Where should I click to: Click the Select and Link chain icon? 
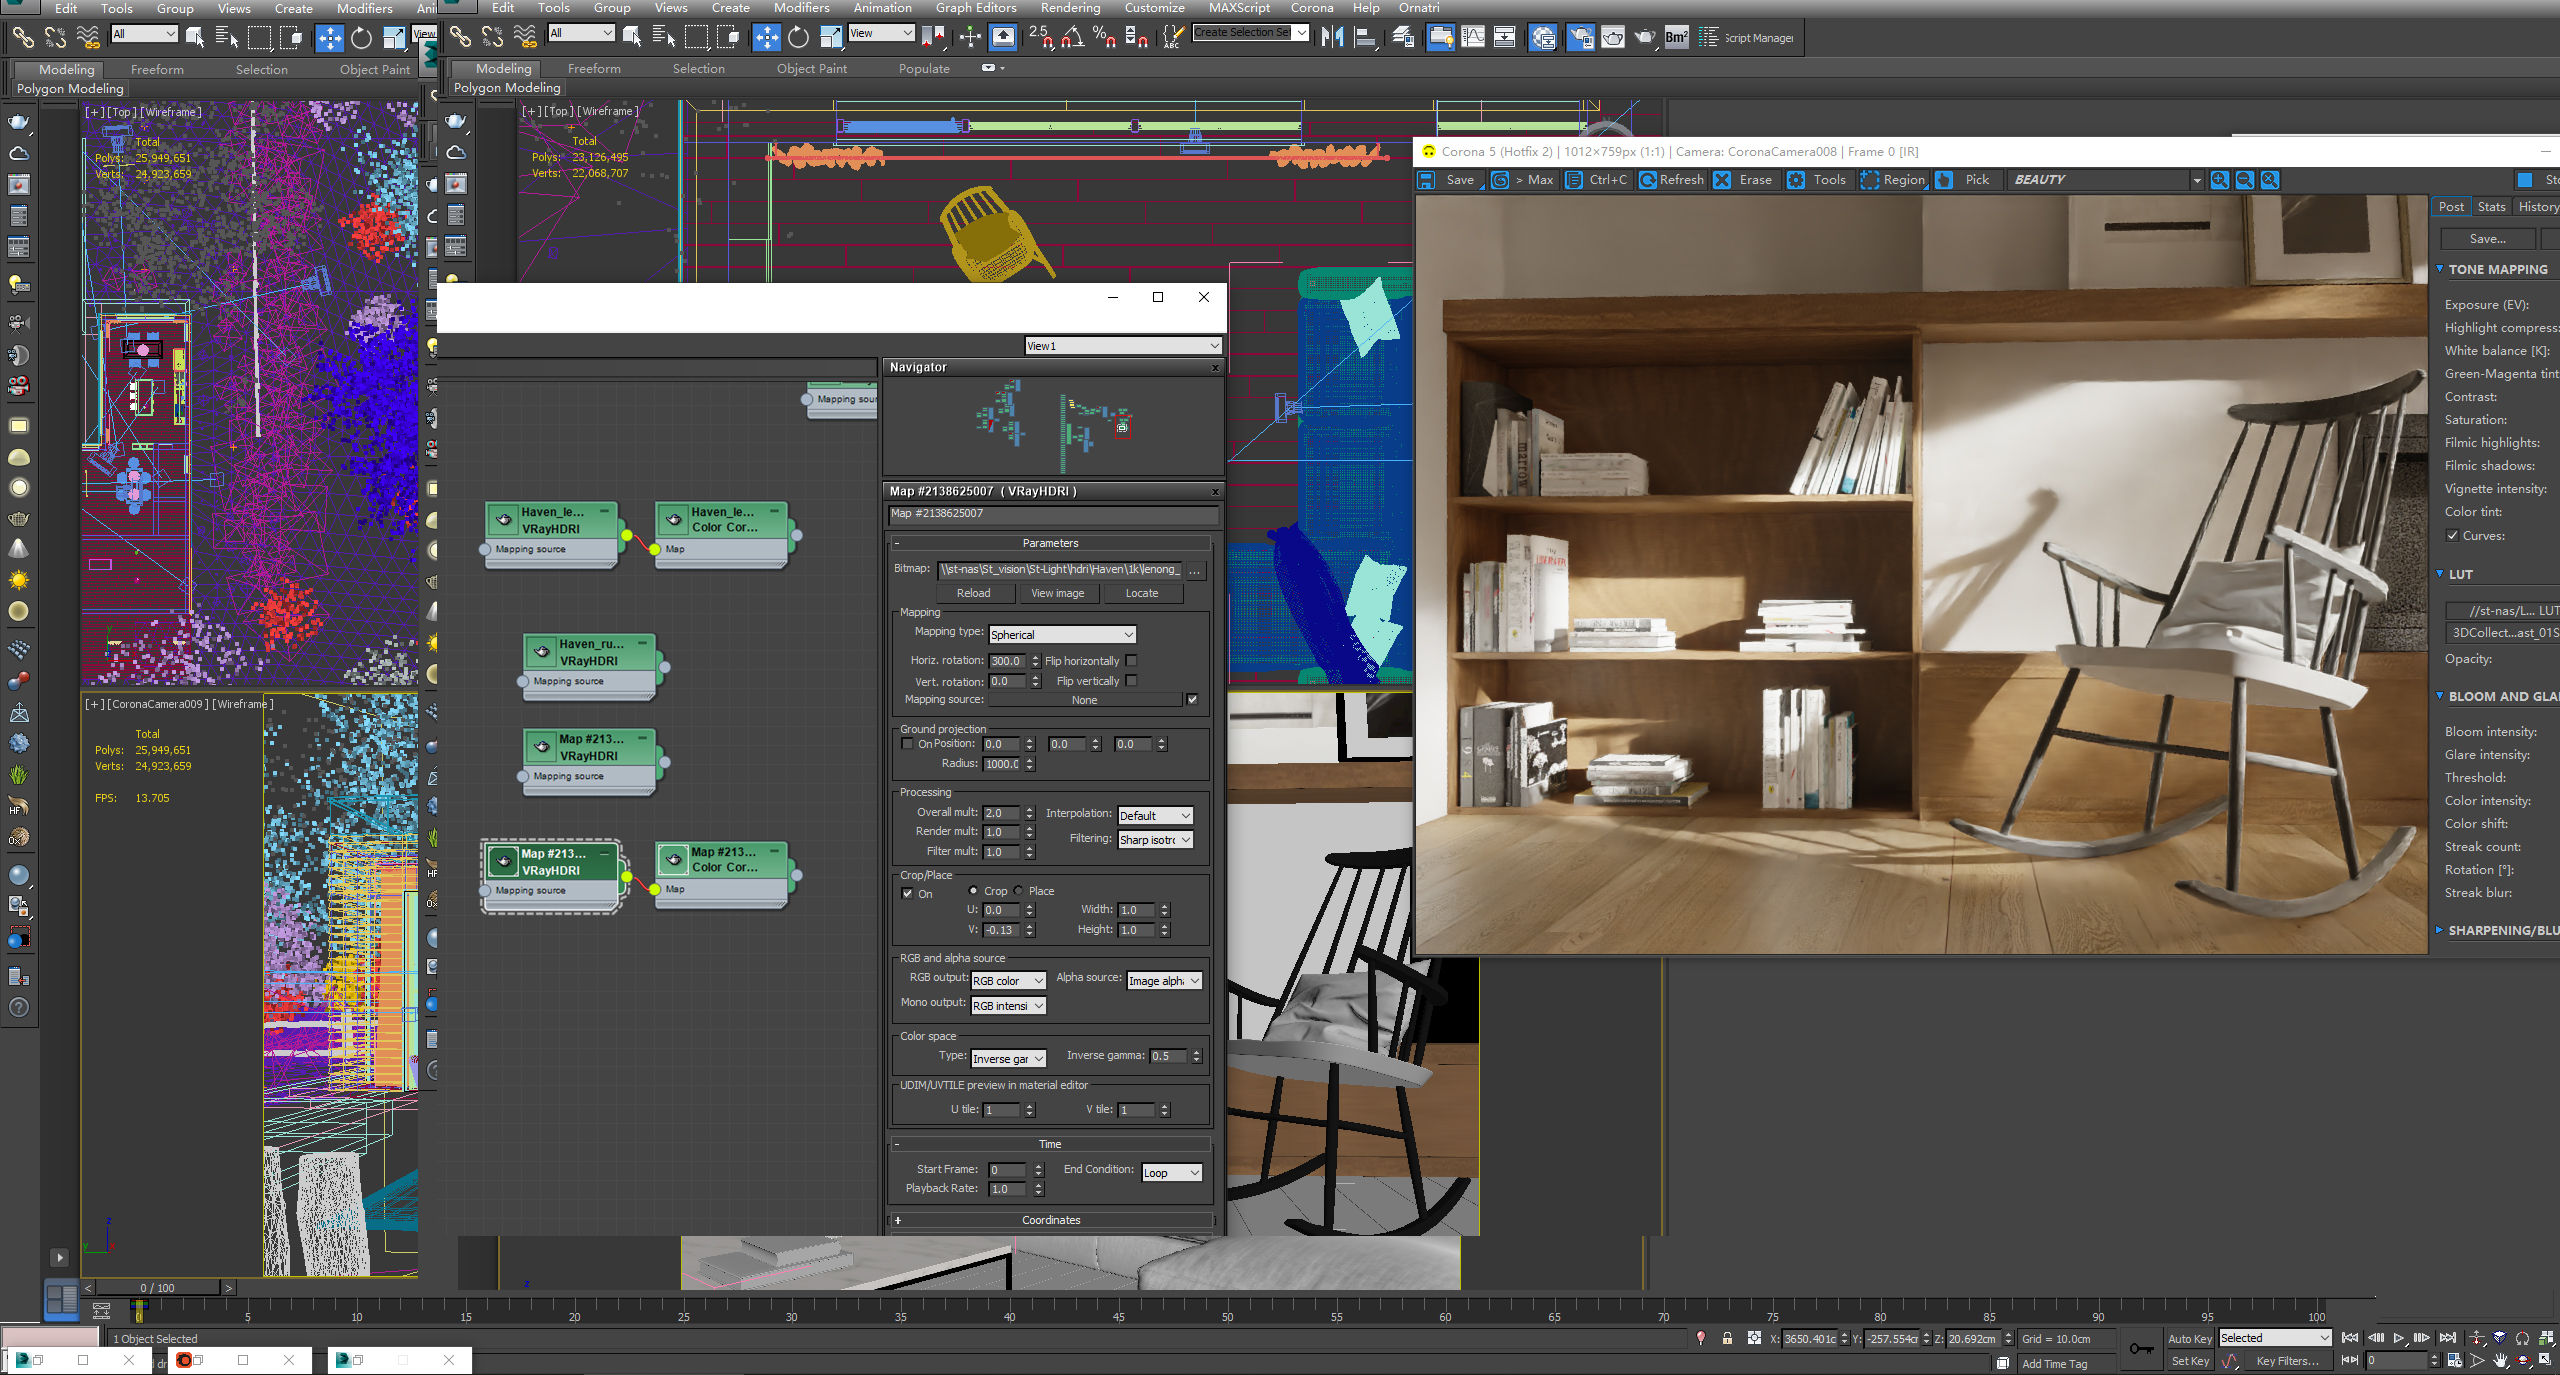pos(460,38)
